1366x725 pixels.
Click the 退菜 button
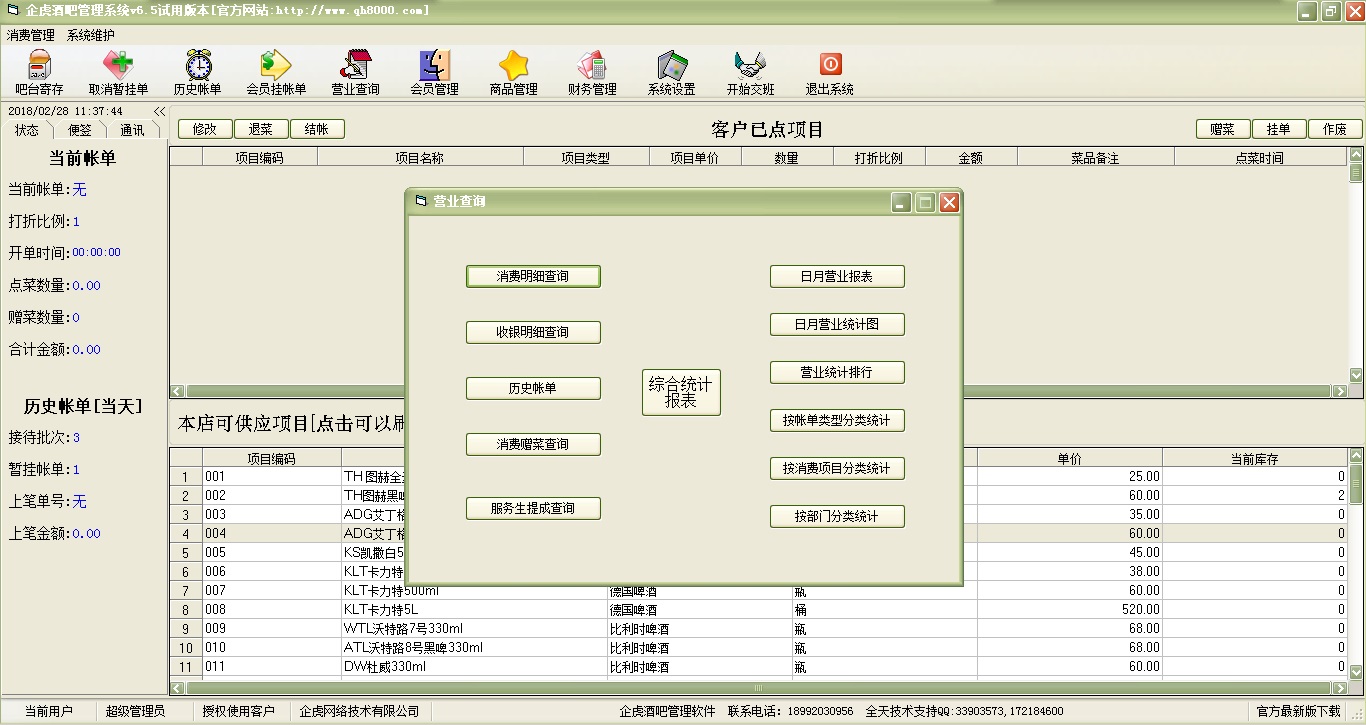[x=261, y=129]
